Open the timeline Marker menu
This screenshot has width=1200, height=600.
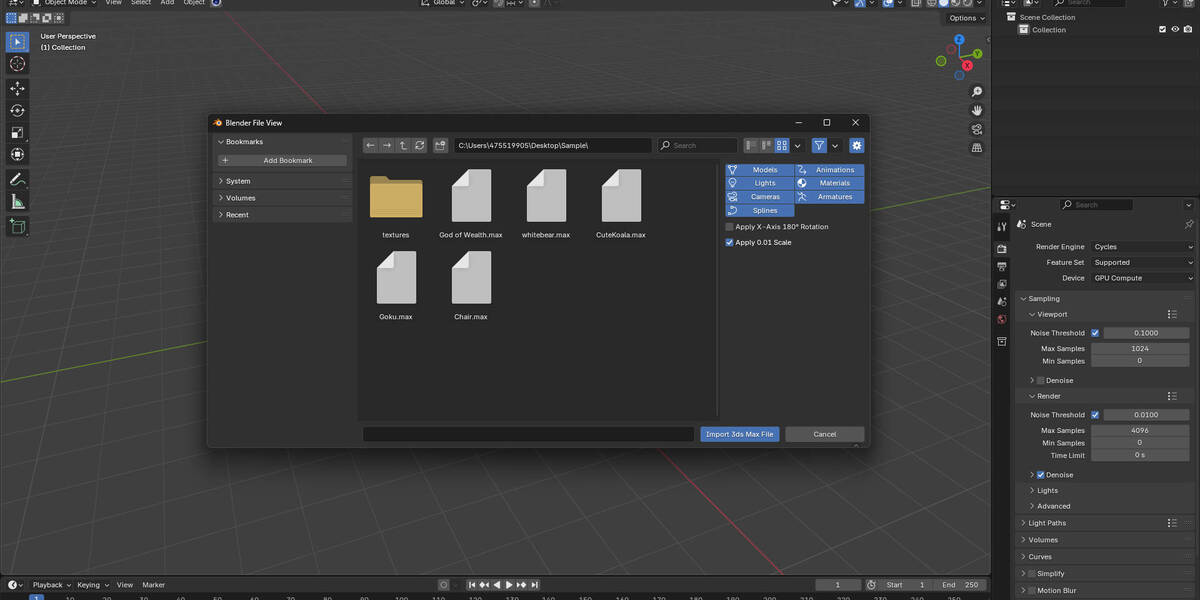(x=153, y=585)
